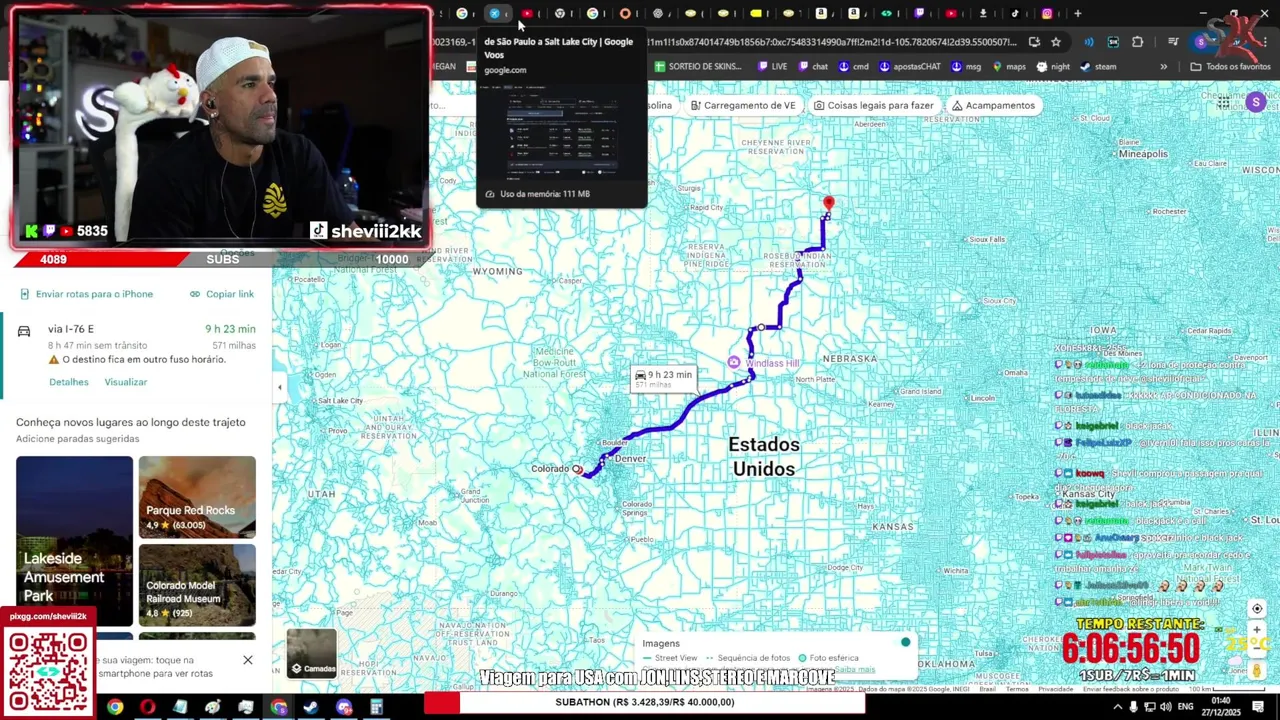Click the address bar URL
This screenshot has height=720, width=1280.
[x=830, y=42]
